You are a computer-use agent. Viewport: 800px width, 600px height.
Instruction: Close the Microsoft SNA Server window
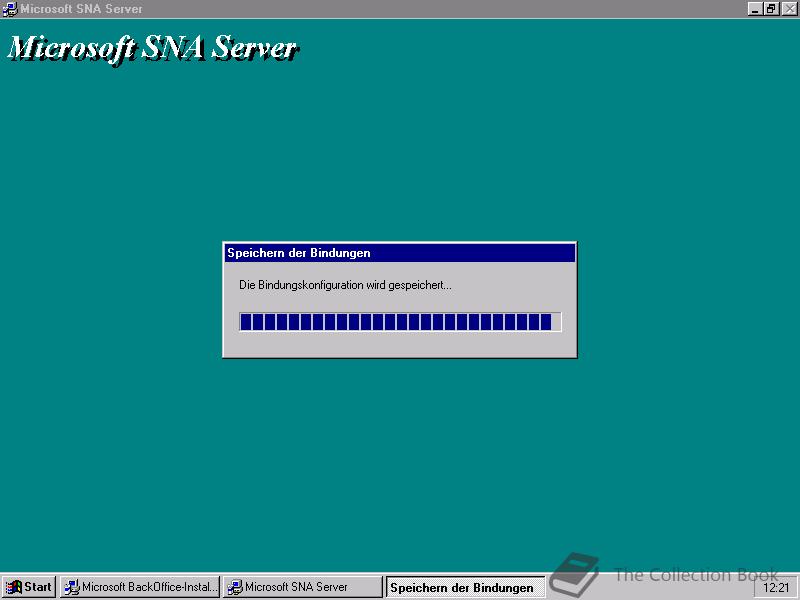coord(789,9)
